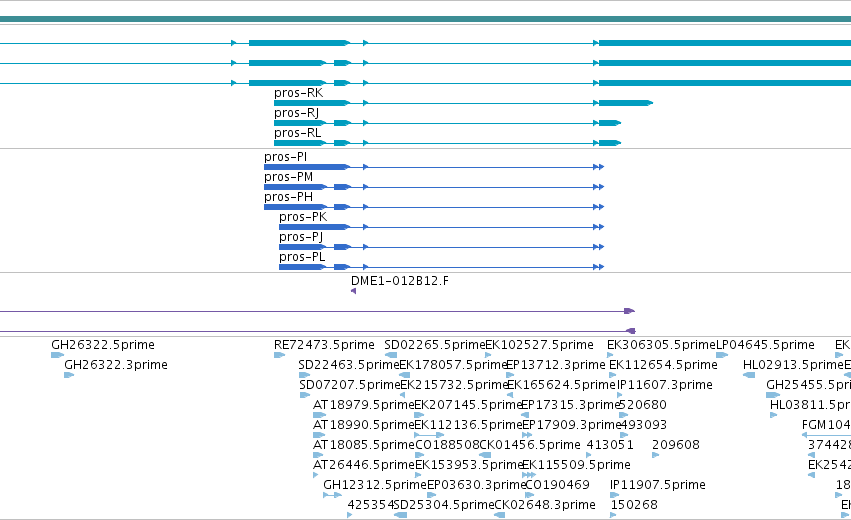851x520 pixels.
Task: Open the HL02913.5prime EST label
Action: pyautogui.click(x=793, y=365)
